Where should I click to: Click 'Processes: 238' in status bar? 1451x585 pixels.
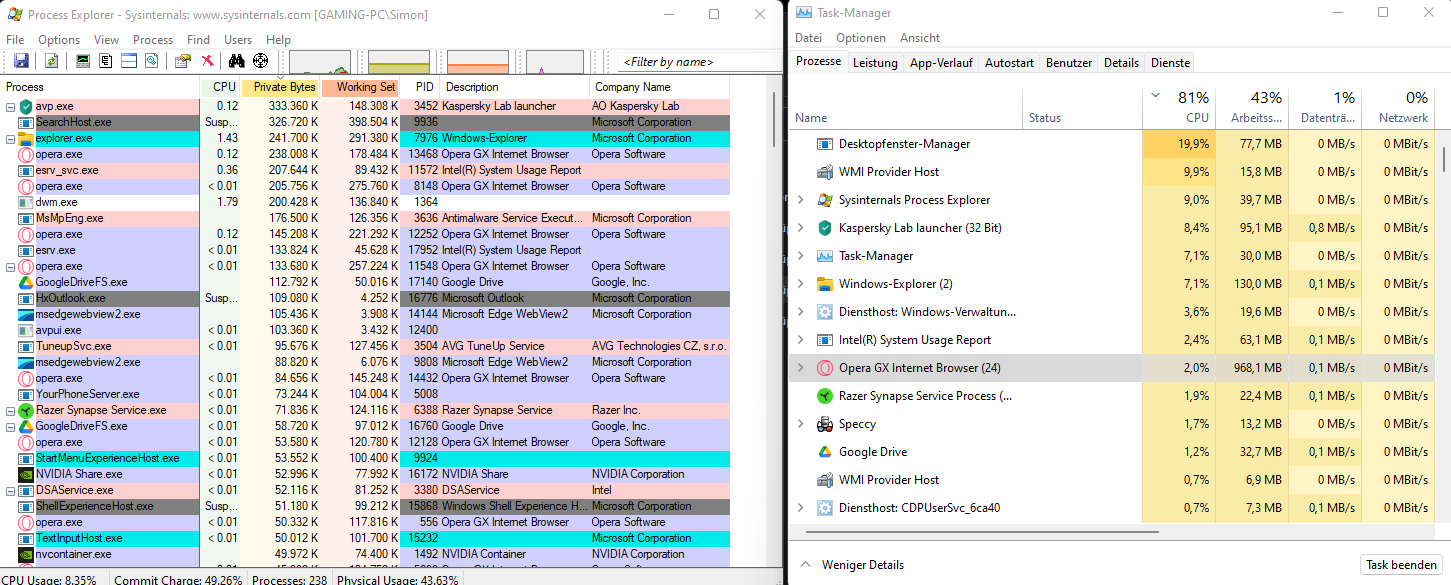[x=290, y=579]
